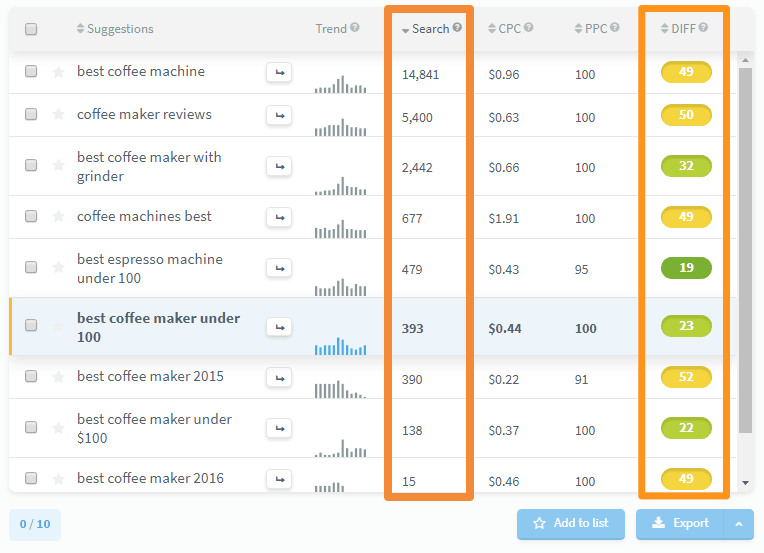Click the help icon next to Trend

click(355, 28)
